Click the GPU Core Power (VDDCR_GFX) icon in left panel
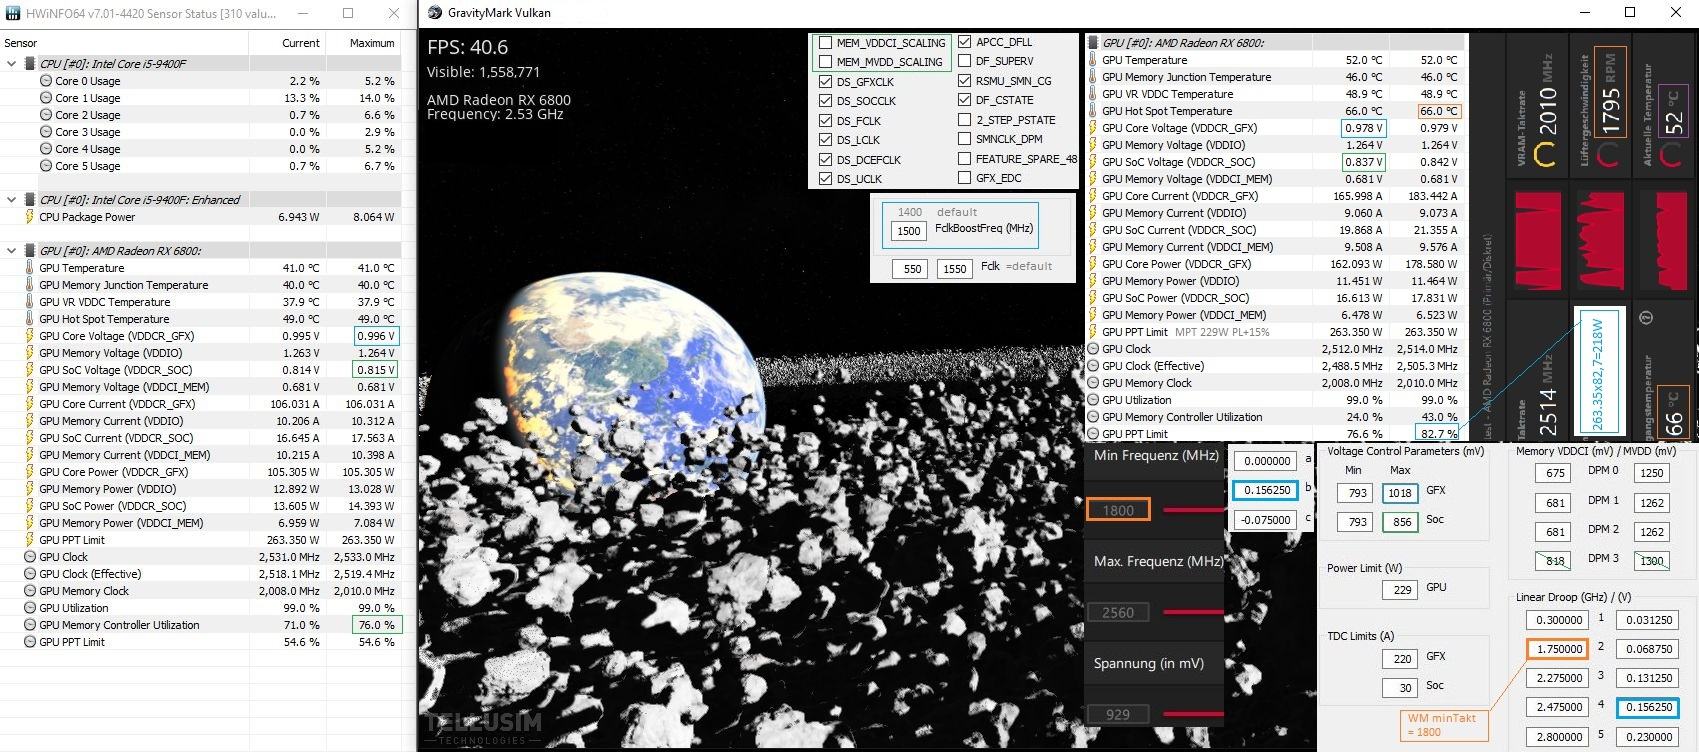Image resolution: width=1699 pixels, height=752 pixels. tap(29, 472)
